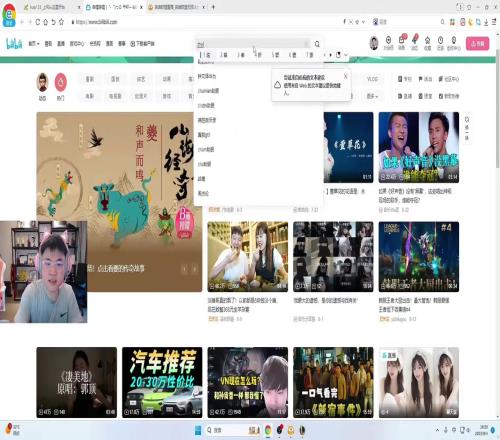Screen dimensions: 500x440
Task: Click the carousel next arrow on banner
Action: tap(195, 269)
